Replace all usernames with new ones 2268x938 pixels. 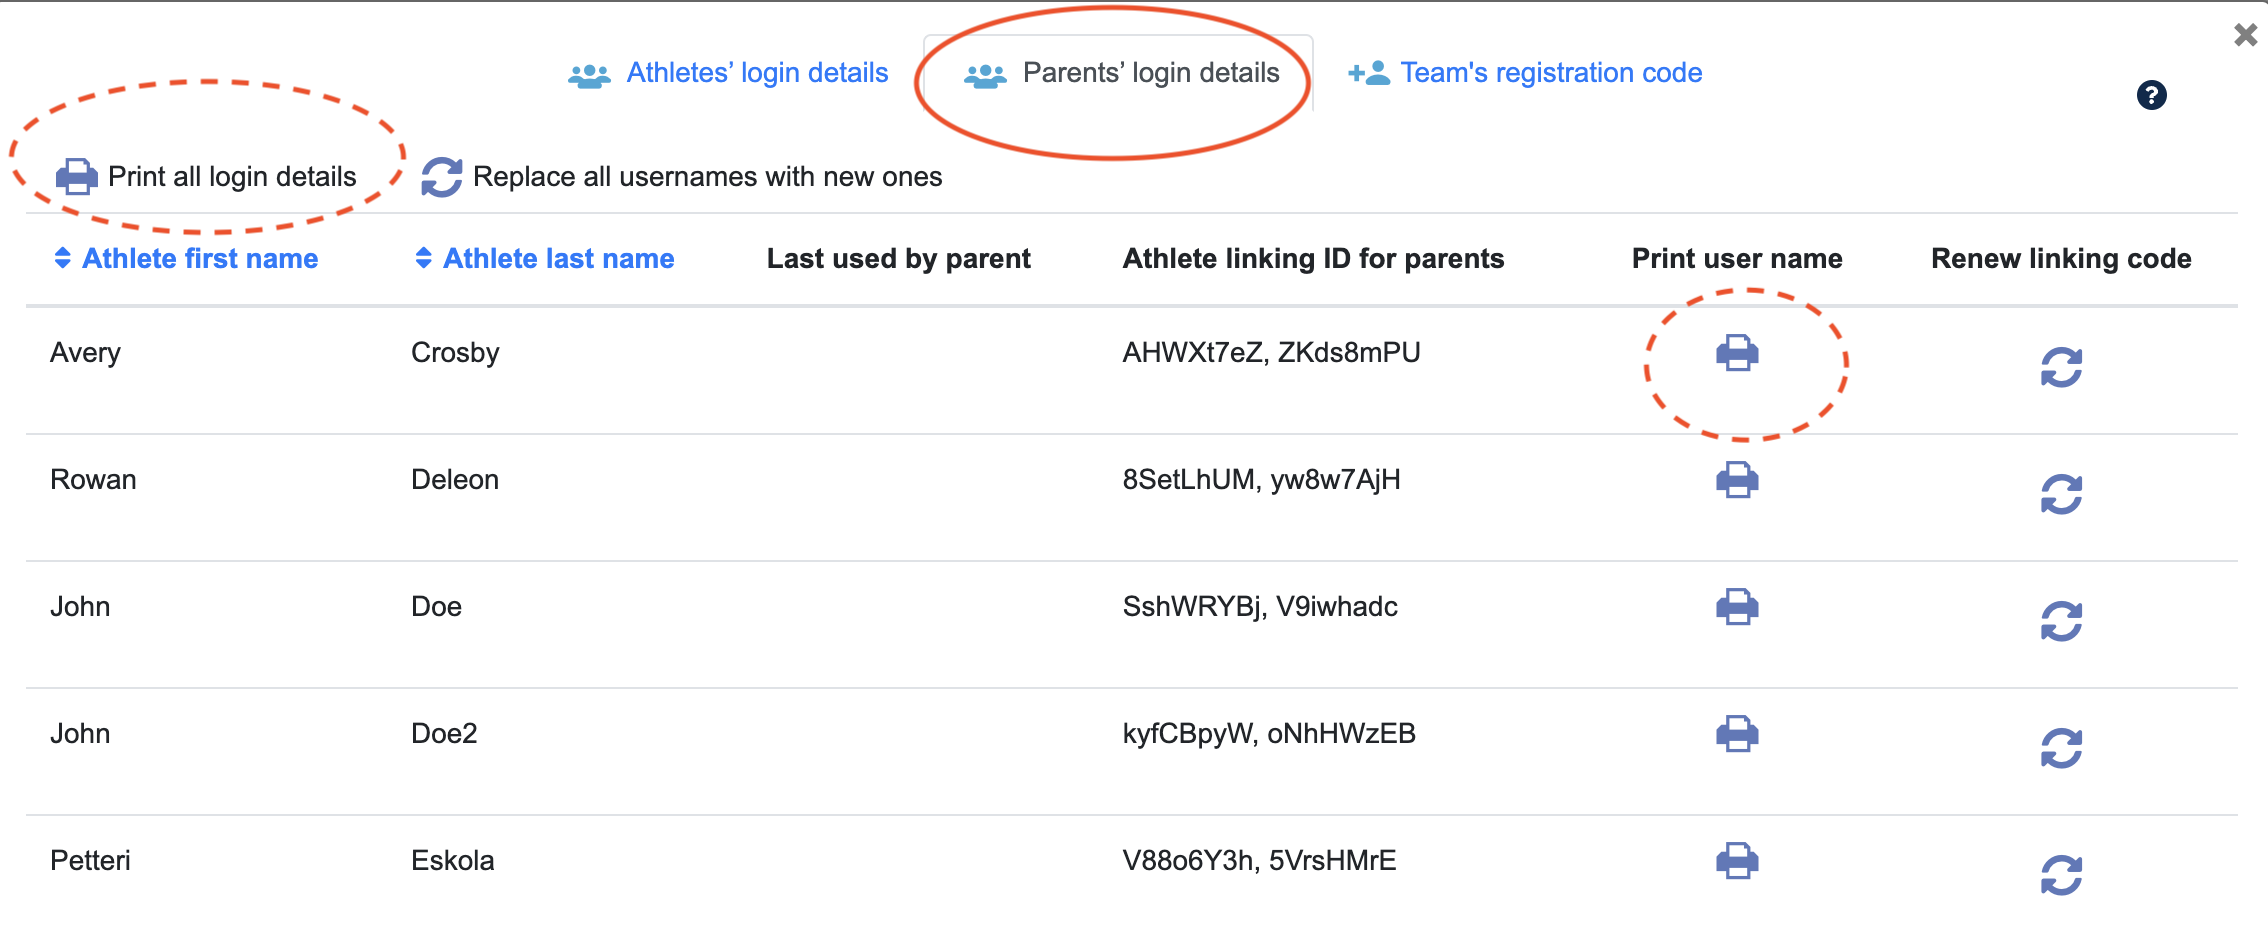point(706,177)
